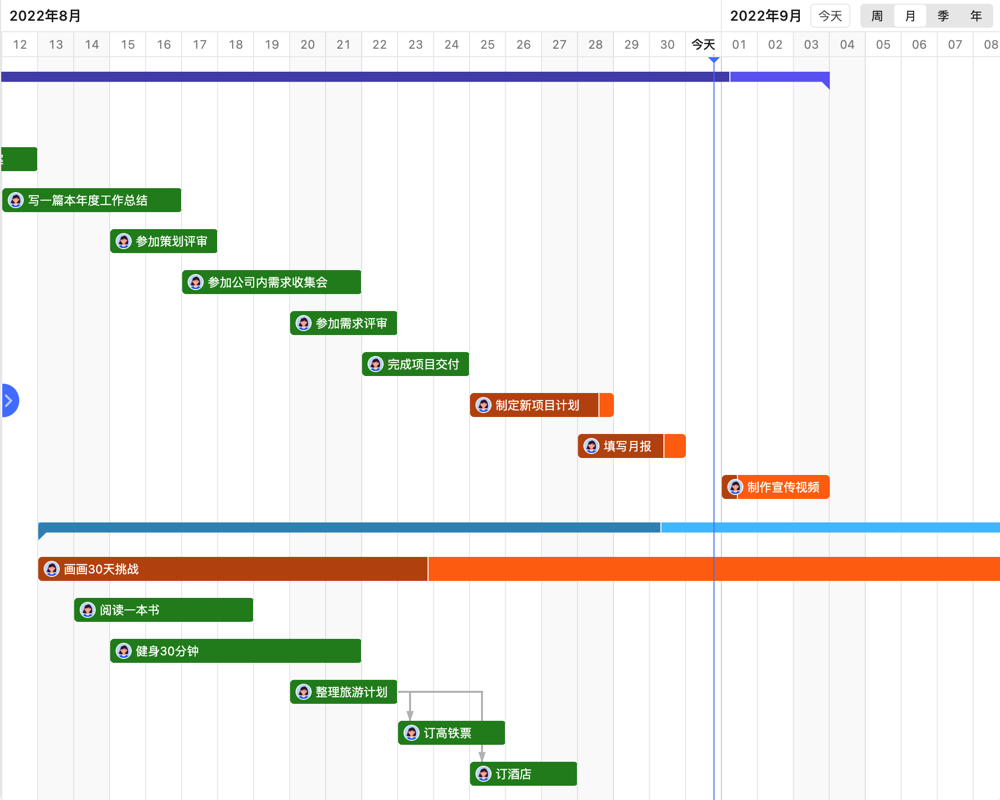Screen dimensions: 1000x800
Task: Click avatar icon on 订酒店 task
Action: coord(484,774)
